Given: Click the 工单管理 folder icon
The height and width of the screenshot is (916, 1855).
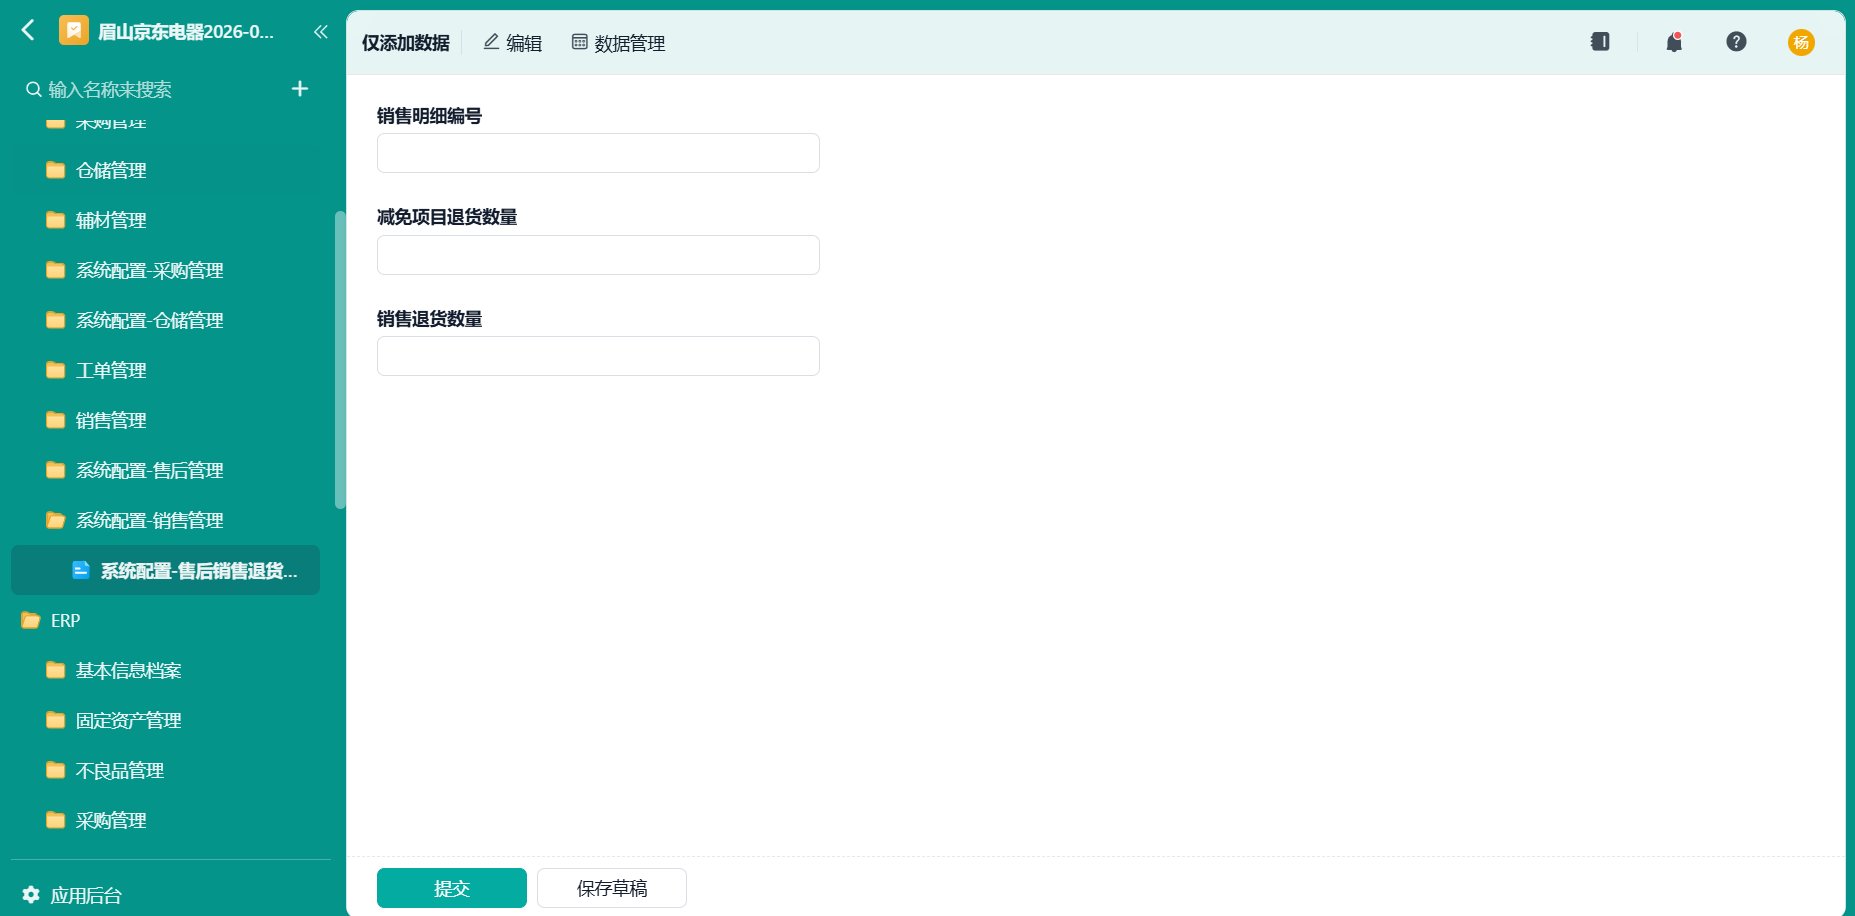Looking at the screenshot, I should tap(56, 370).
